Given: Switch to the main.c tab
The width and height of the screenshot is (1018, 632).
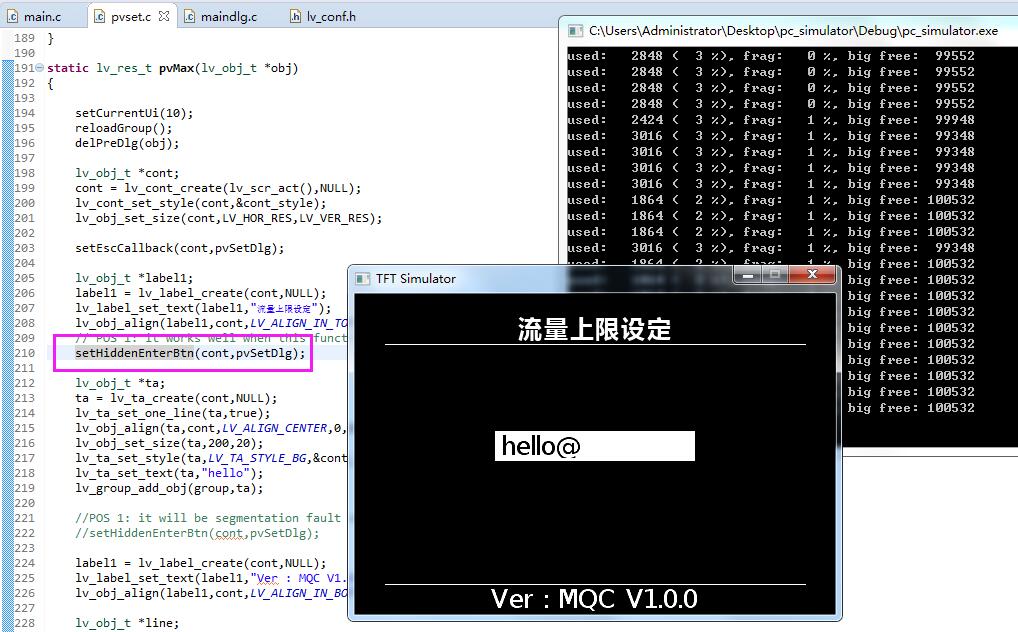Looking at the screenshot, I should click(x=41, y=15).
